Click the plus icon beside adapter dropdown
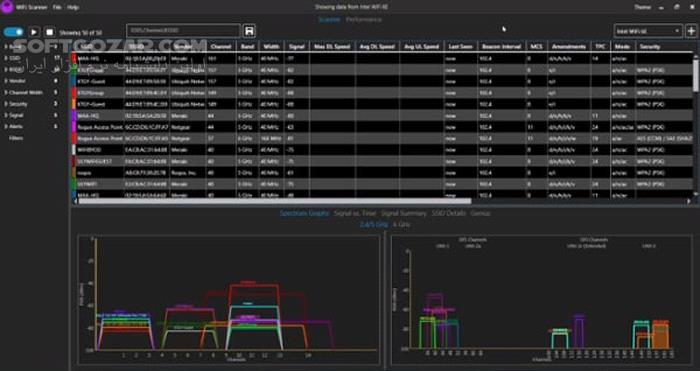 tap(692, 31)
